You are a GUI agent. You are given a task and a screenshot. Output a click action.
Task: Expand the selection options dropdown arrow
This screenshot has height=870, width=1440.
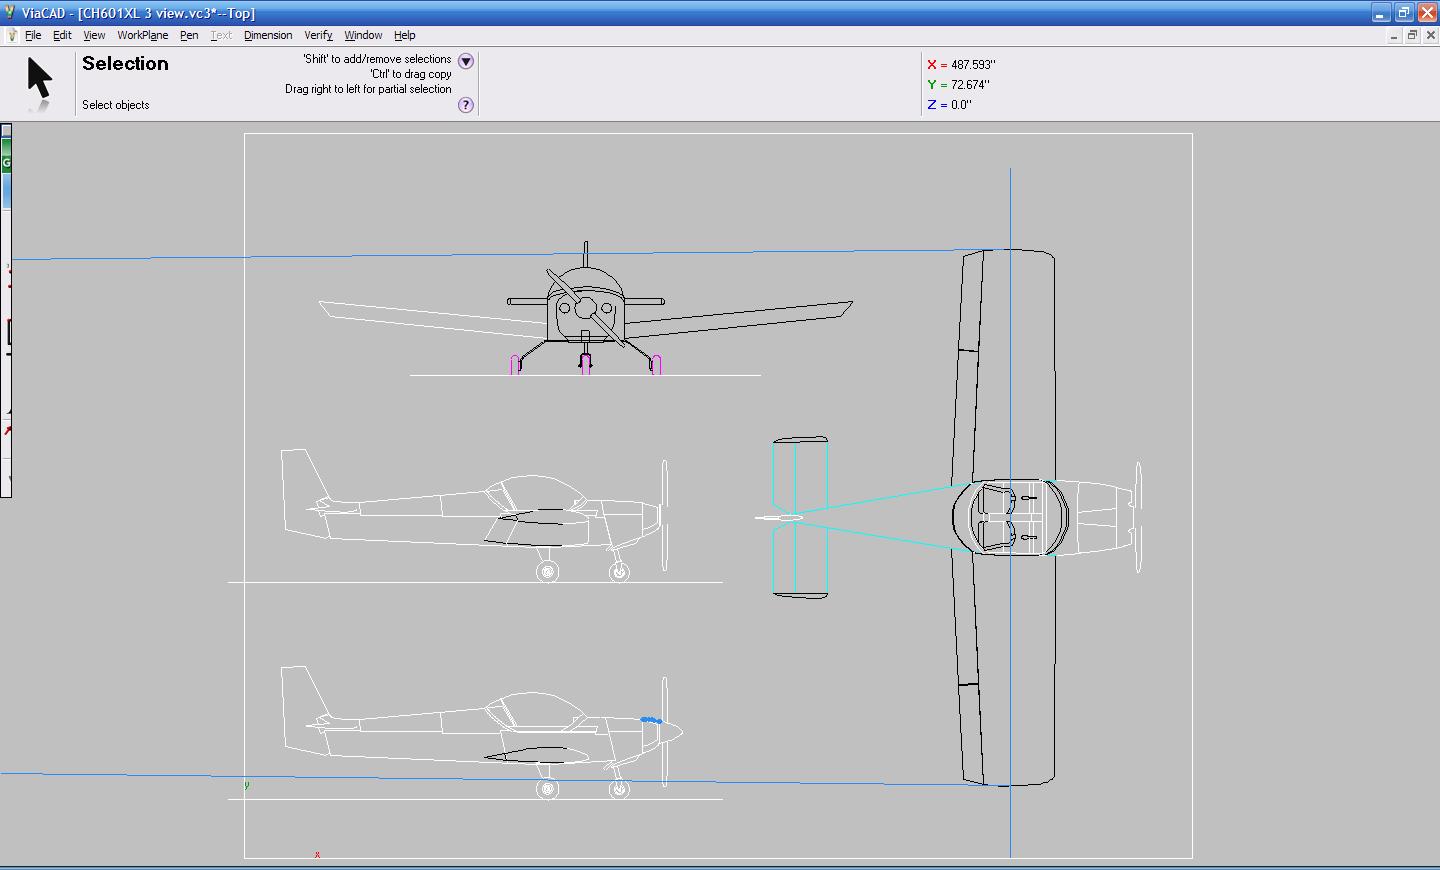tap(465, 61)
